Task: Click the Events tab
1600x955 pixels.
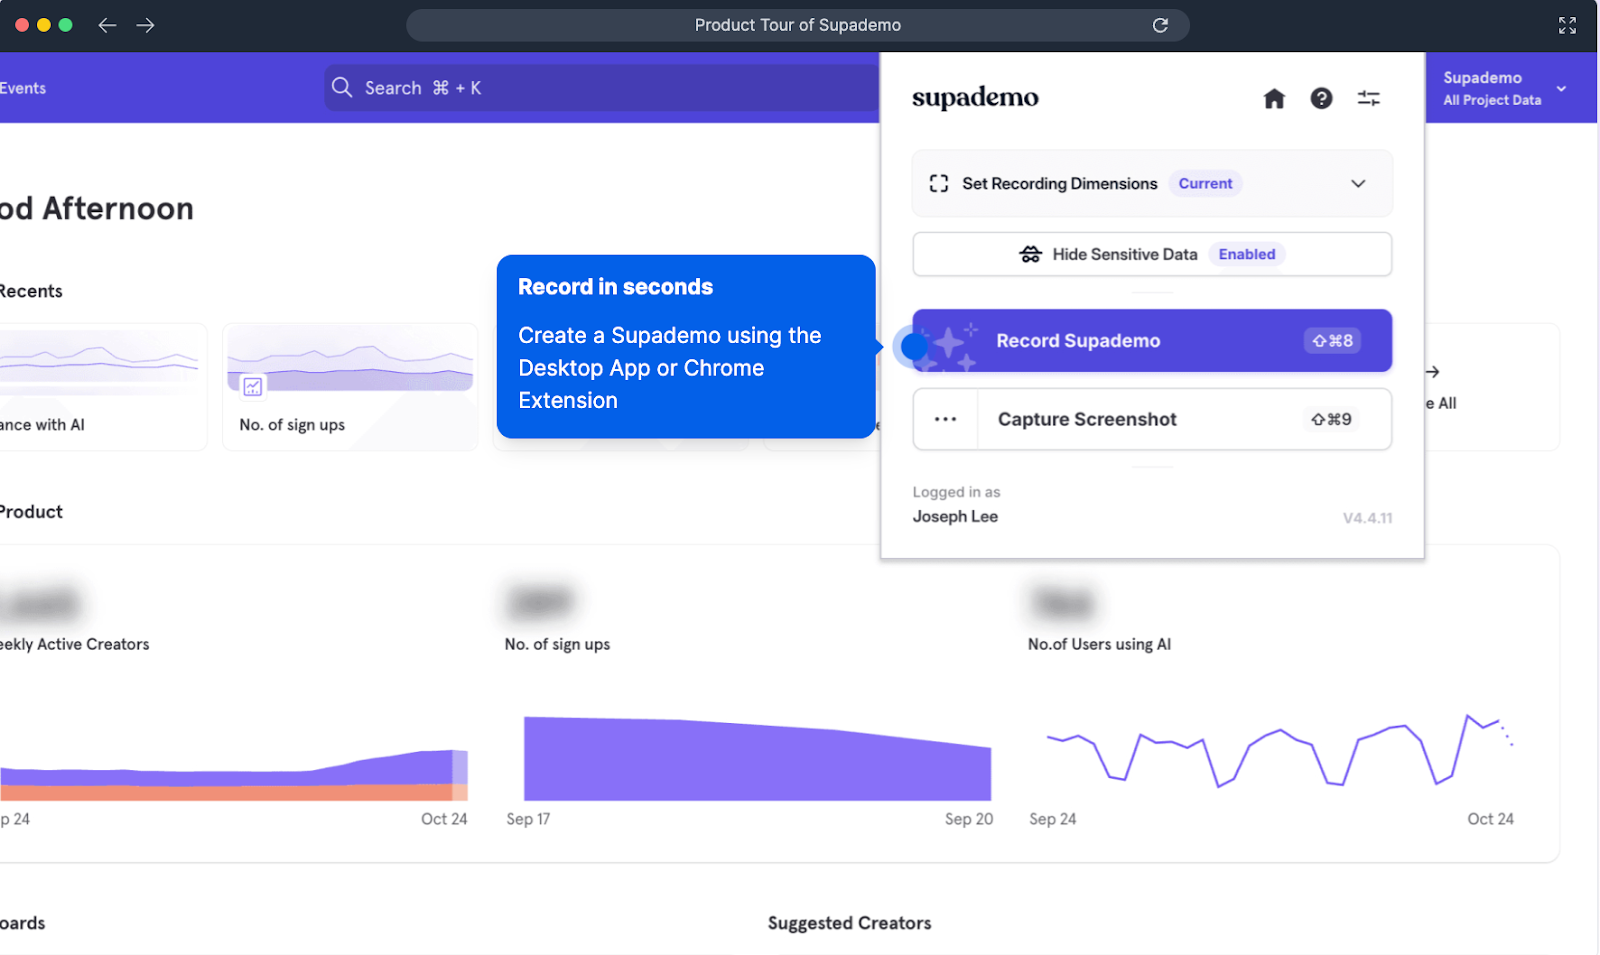Action: coord(23,88)
